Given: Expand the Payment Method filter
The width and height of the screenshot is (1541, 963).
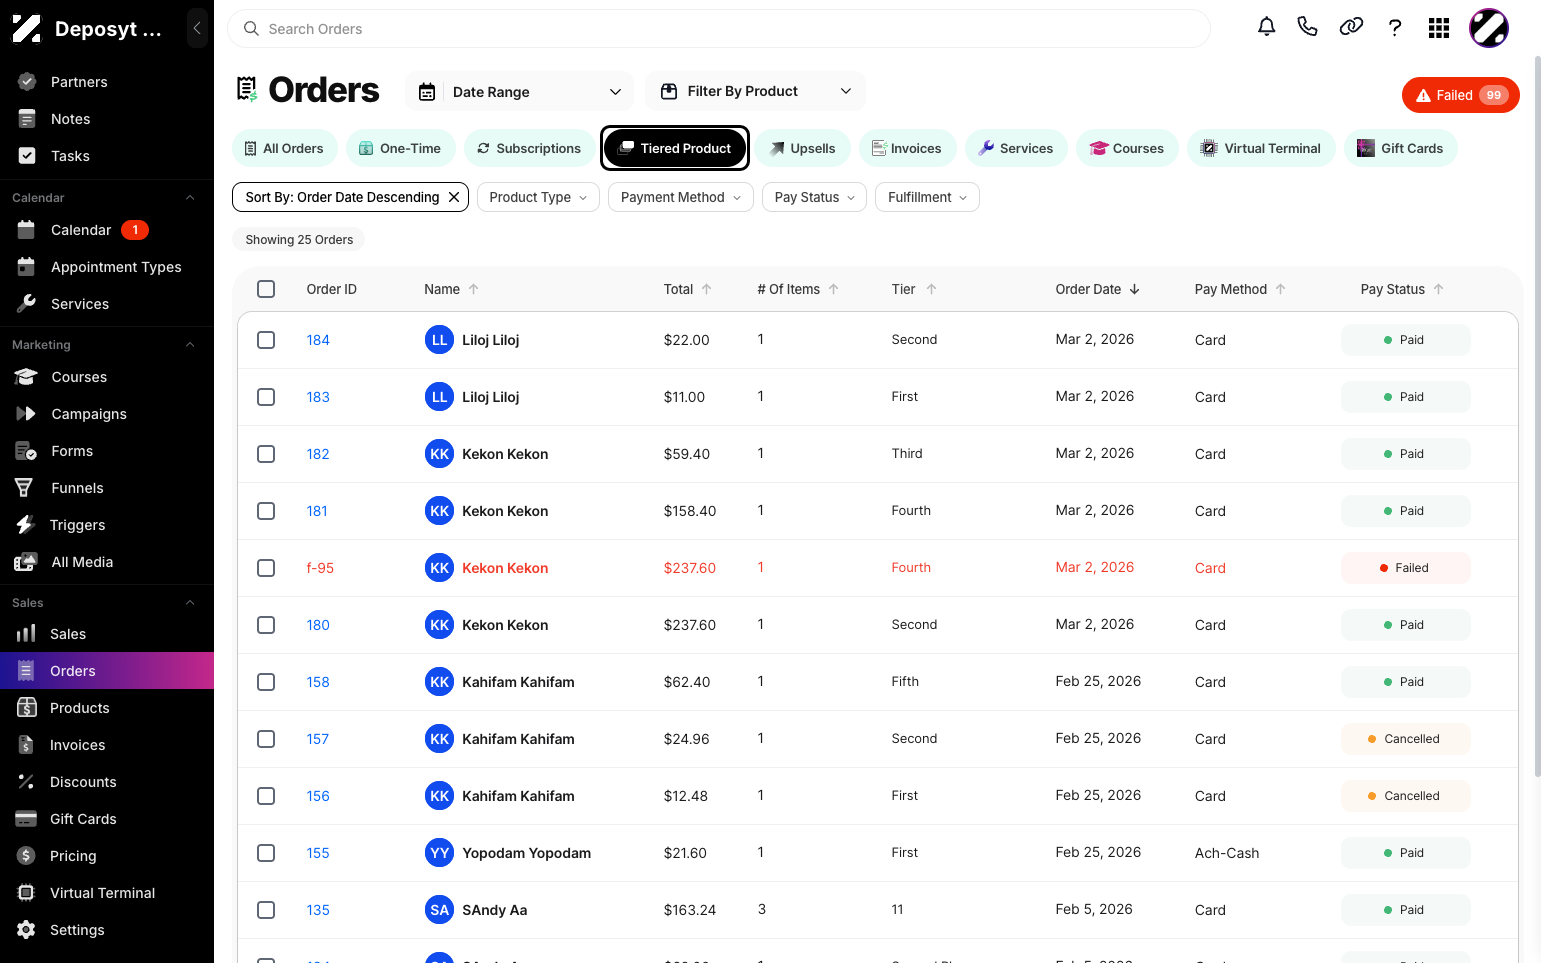Looking at the screenshot, I should (681, 197).
